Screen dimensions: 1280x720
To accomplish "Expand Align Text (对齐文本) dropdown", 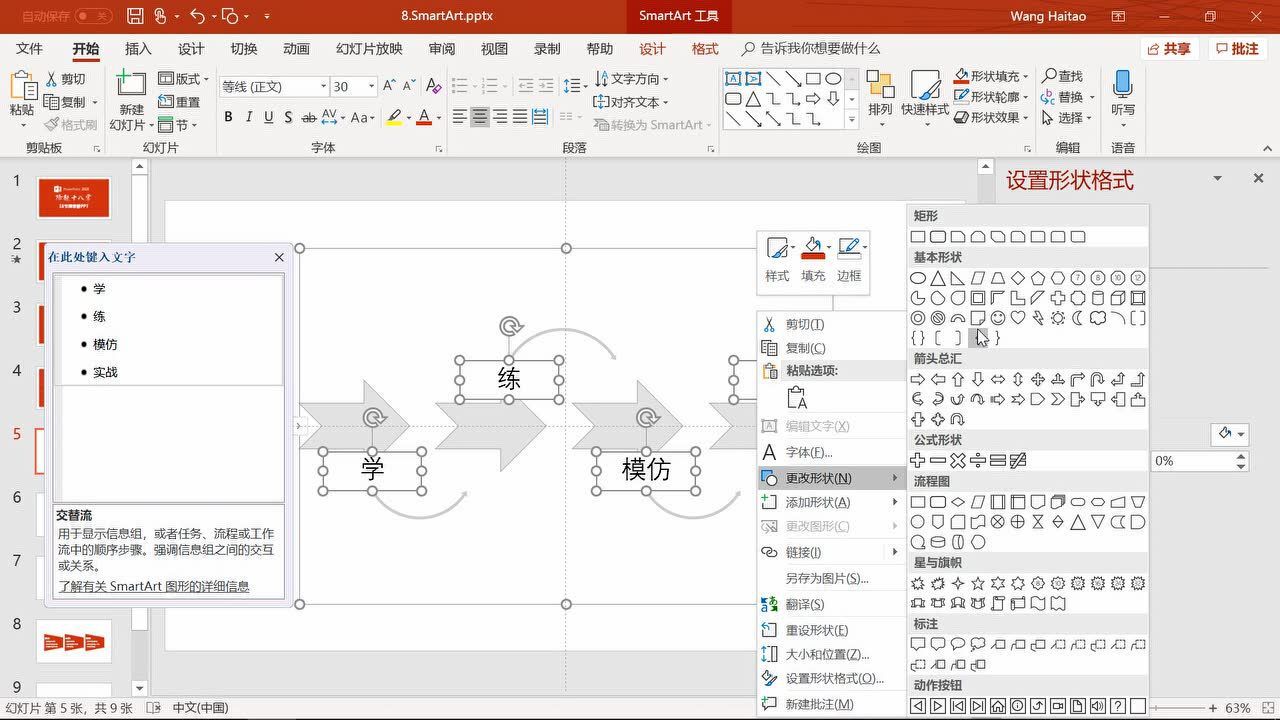I will click(x=631, y=102).
